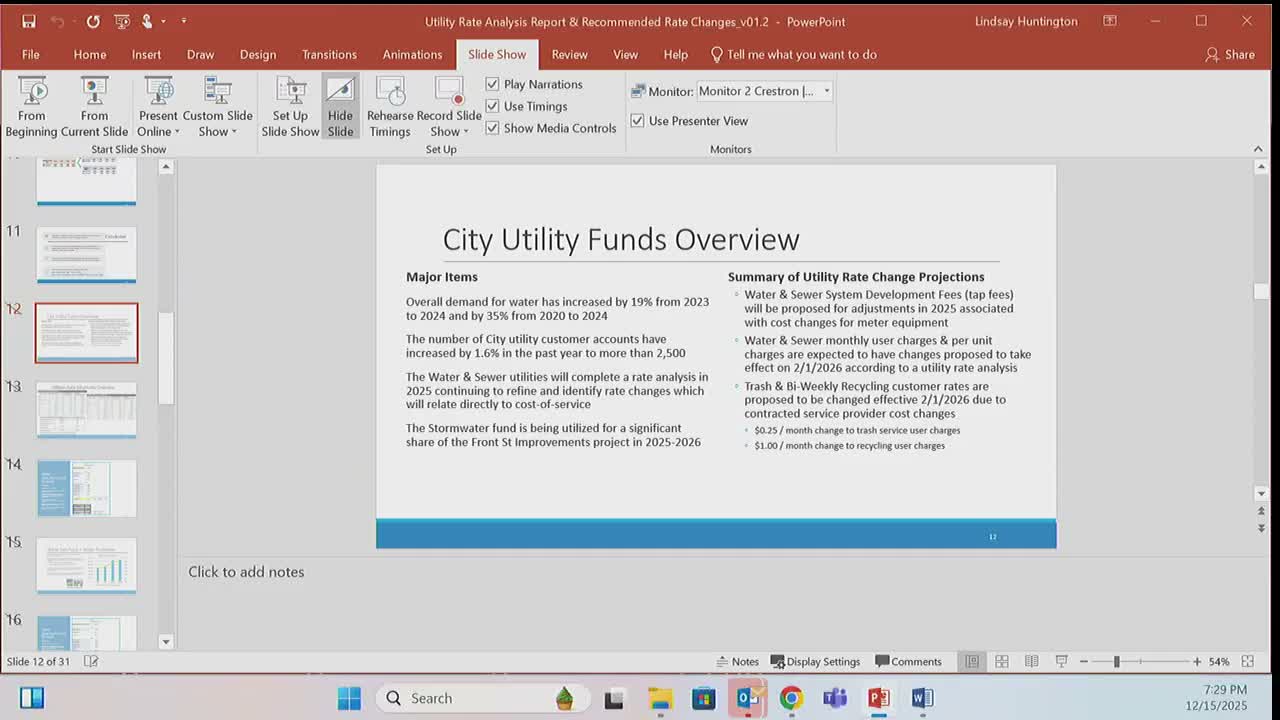Screen dimensions: 1280x720
Task: Toggle Use Timings checkbox
Action: [x=492, y=106]
